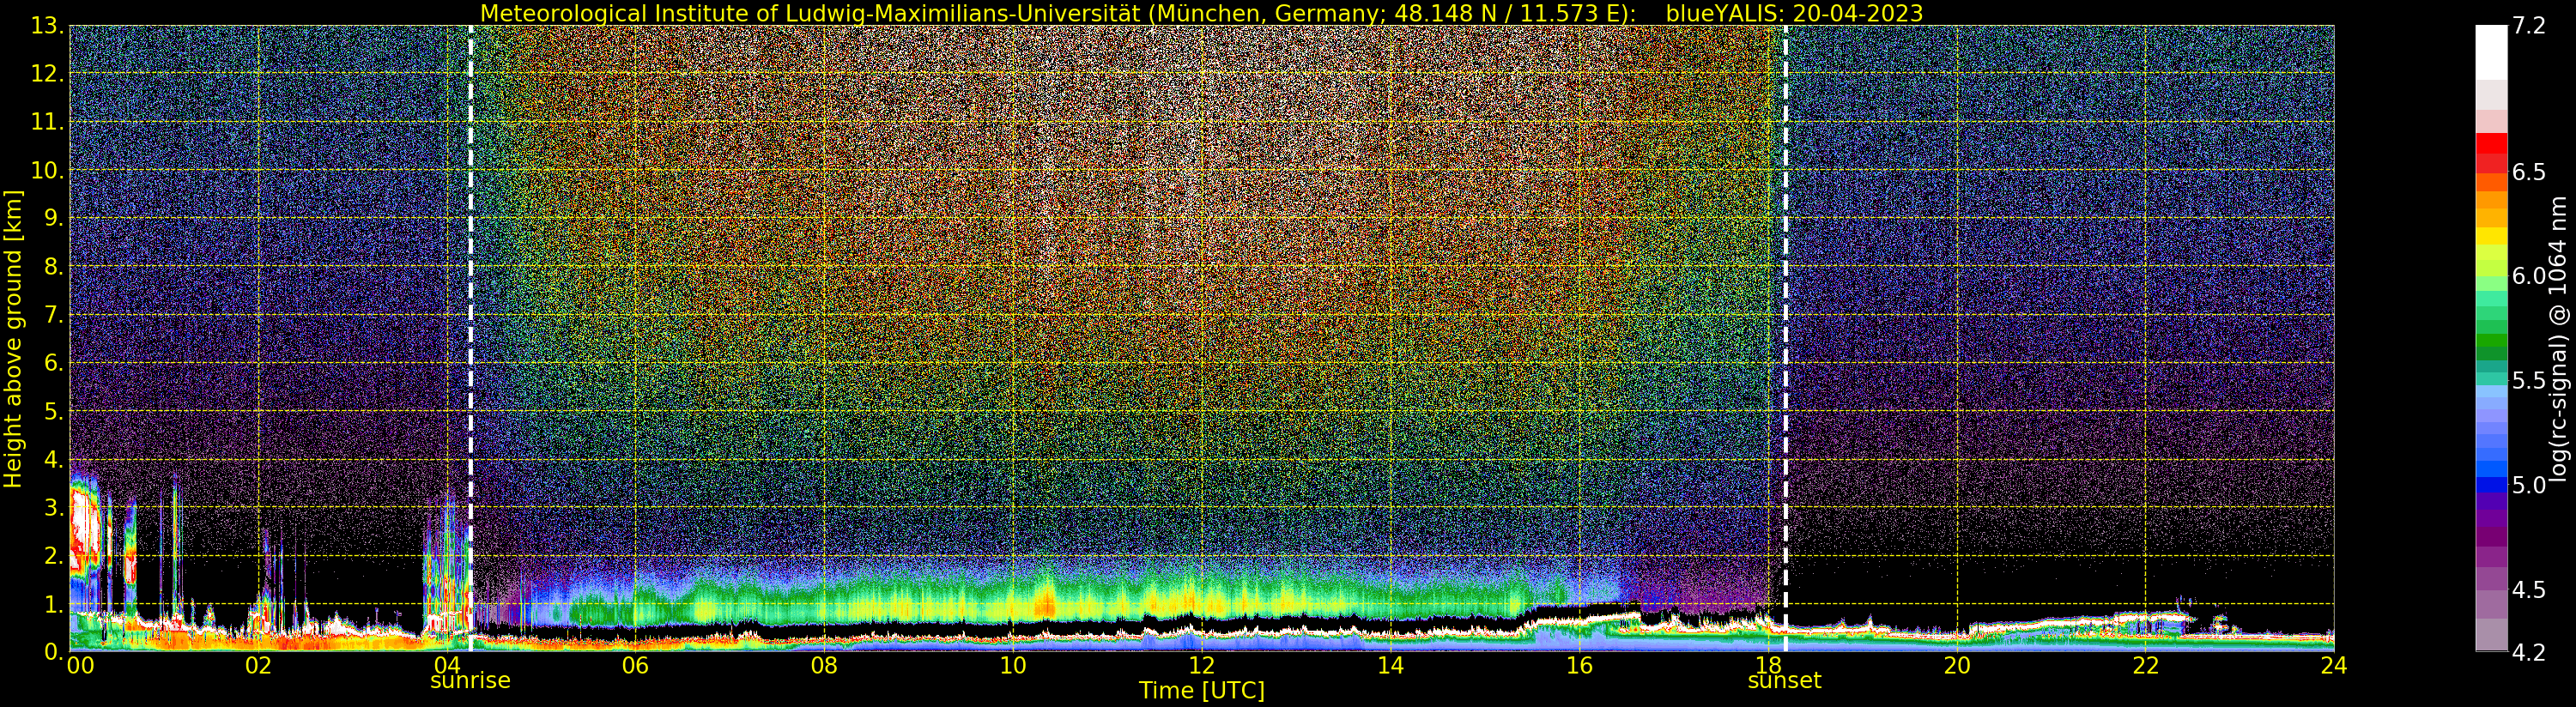Click height axis tick label 7
Viewport: 2576px width, 707px height.
[x=54, y=315]
